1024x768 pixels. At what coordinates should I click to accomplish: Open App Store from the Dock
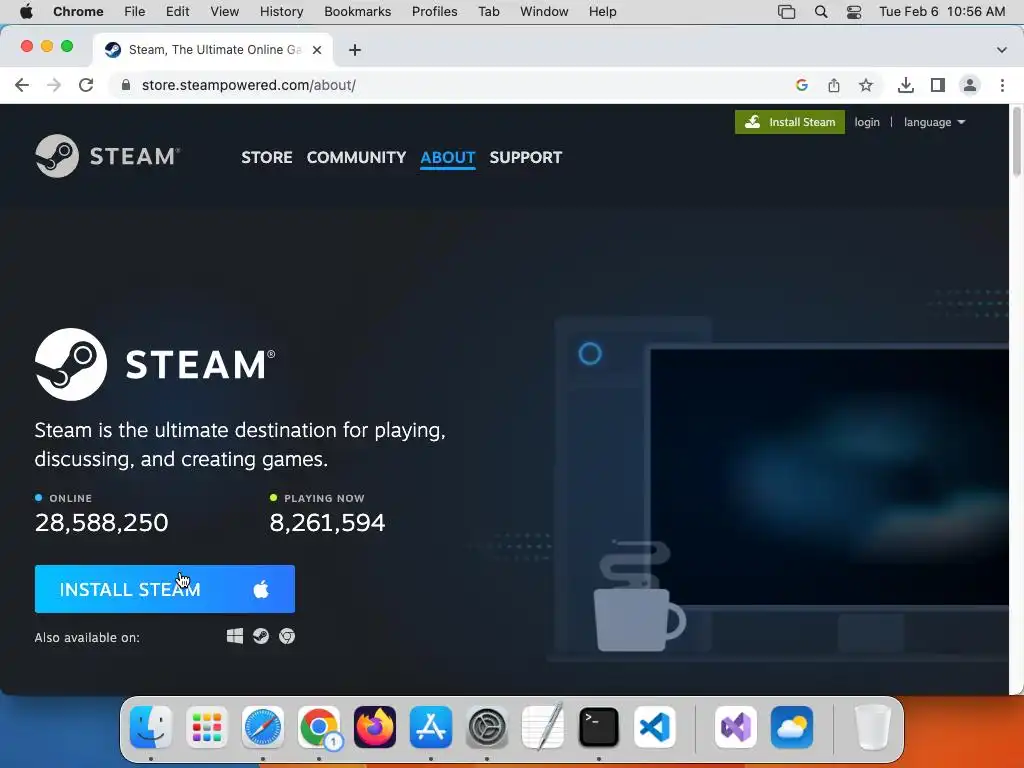431,727
